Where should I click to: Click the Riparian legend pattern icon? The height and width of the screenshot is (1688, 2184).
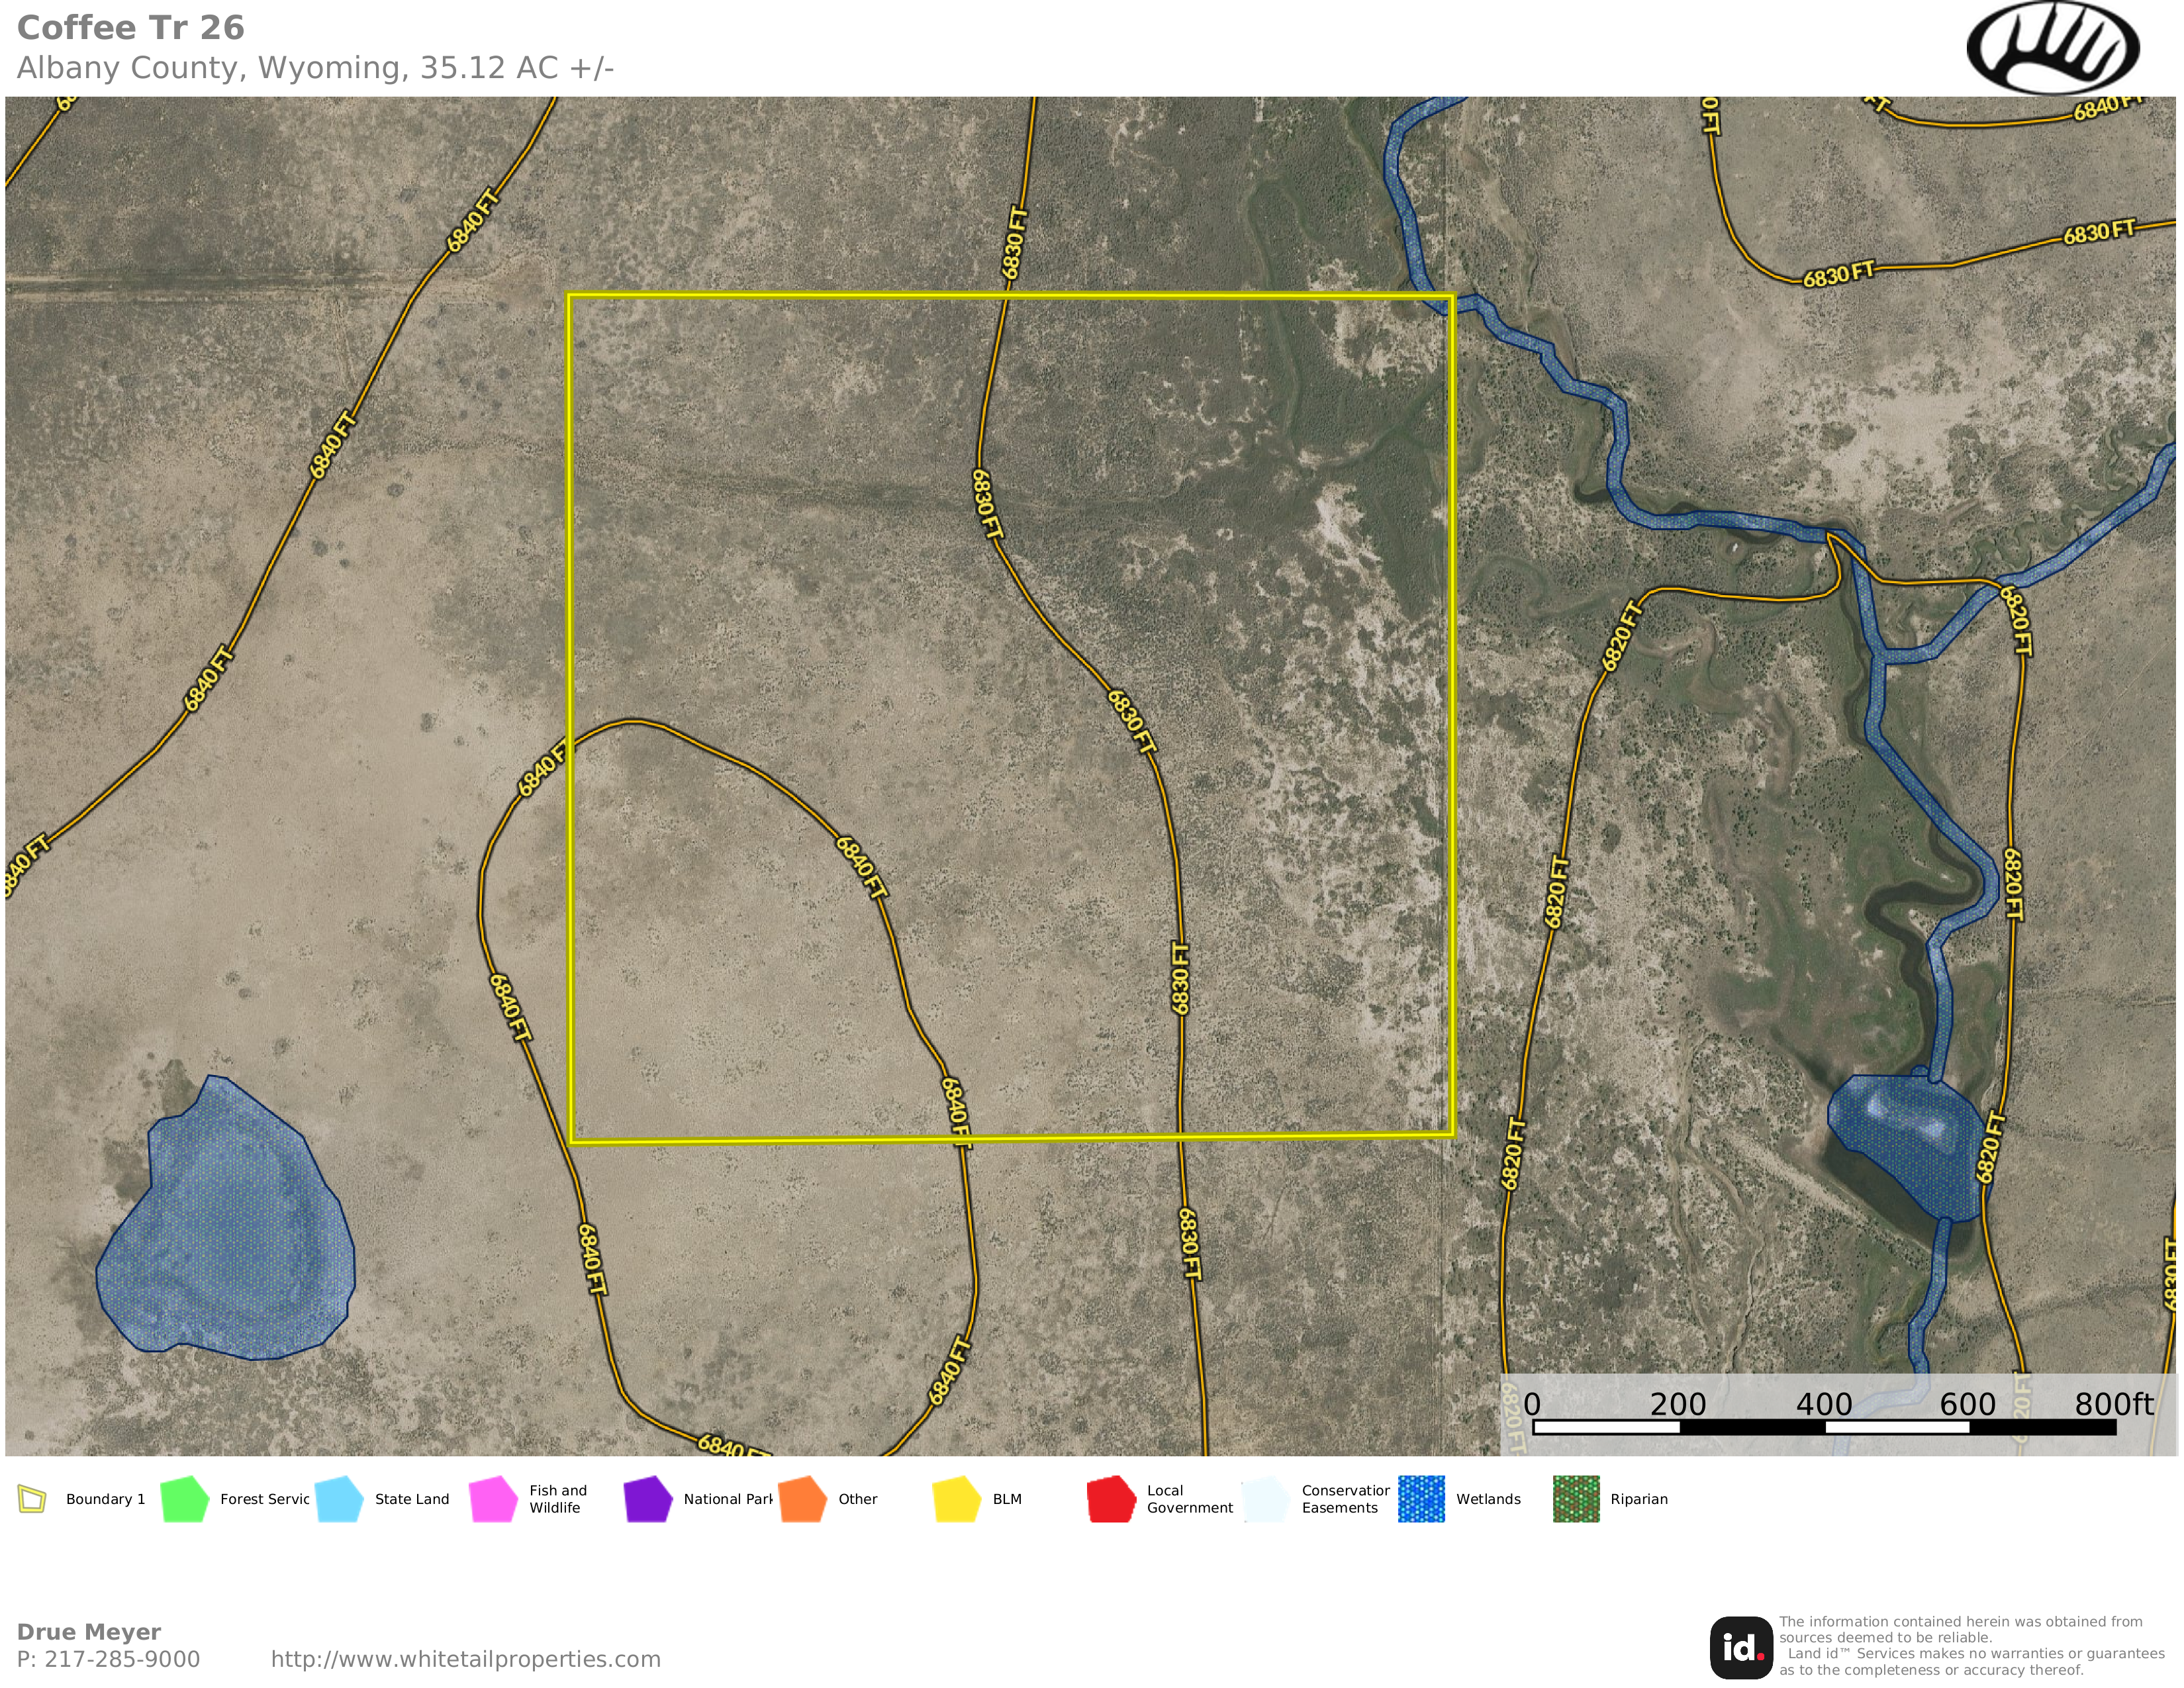[1575, 1499]
